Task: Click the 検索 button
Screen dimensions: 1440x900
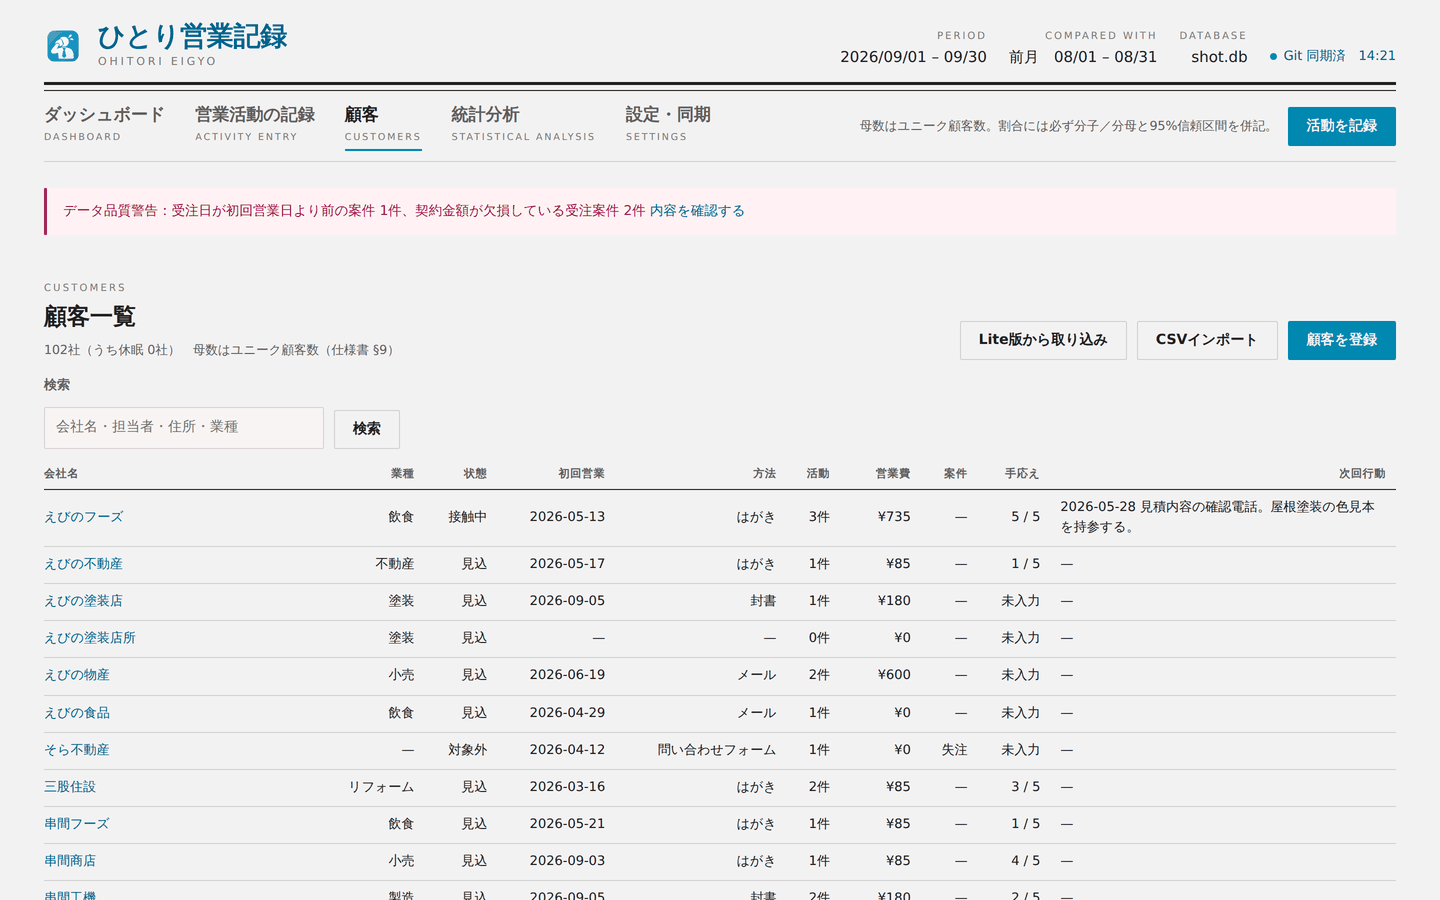Action: click(x=367, y=429)
